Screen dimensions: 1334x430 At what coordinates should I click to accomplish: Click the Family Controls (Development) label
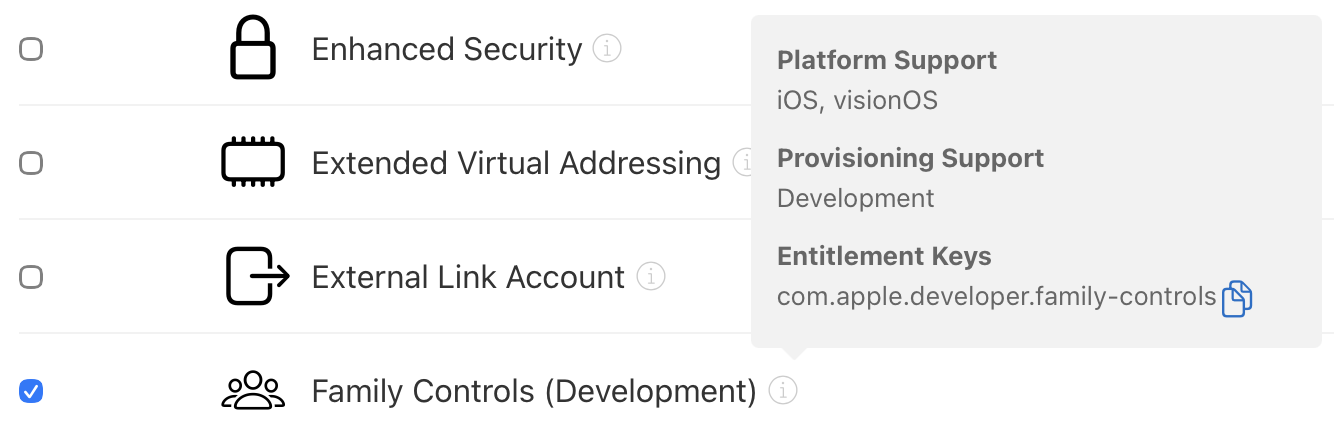pos(533,391)
